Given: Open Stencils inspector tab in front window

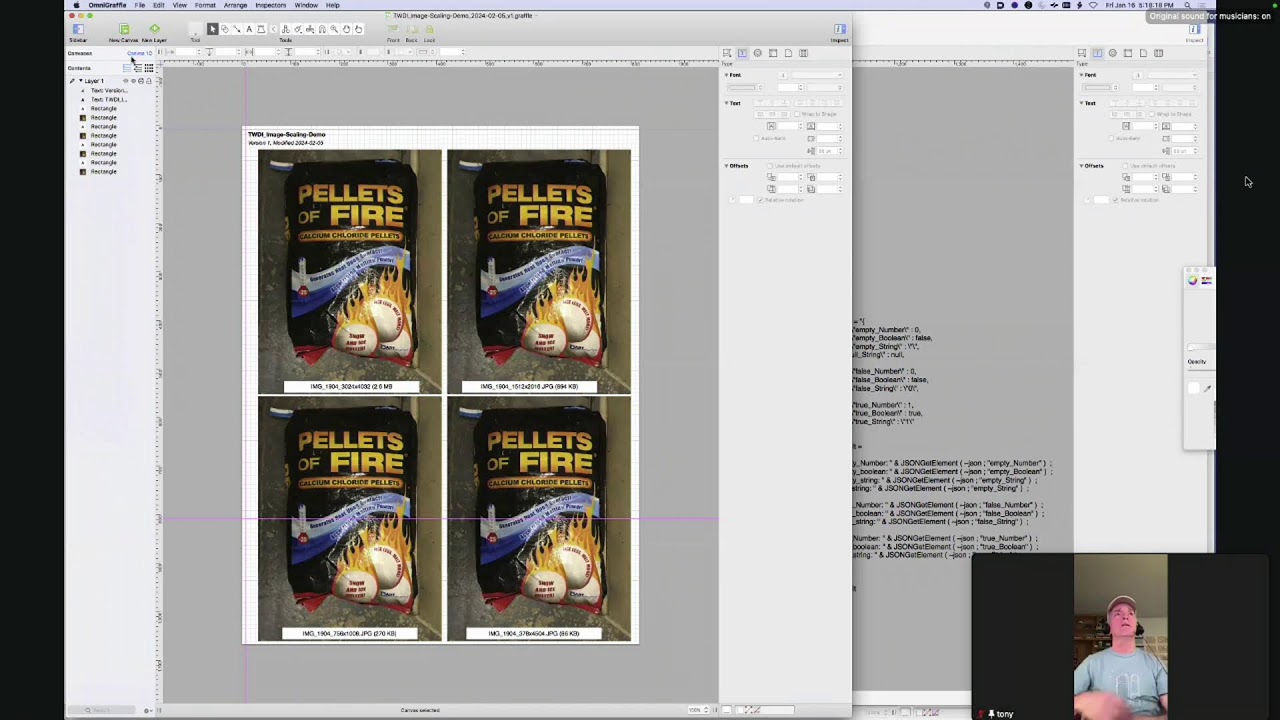Looking at the screenshot, I should coord(803,53).
